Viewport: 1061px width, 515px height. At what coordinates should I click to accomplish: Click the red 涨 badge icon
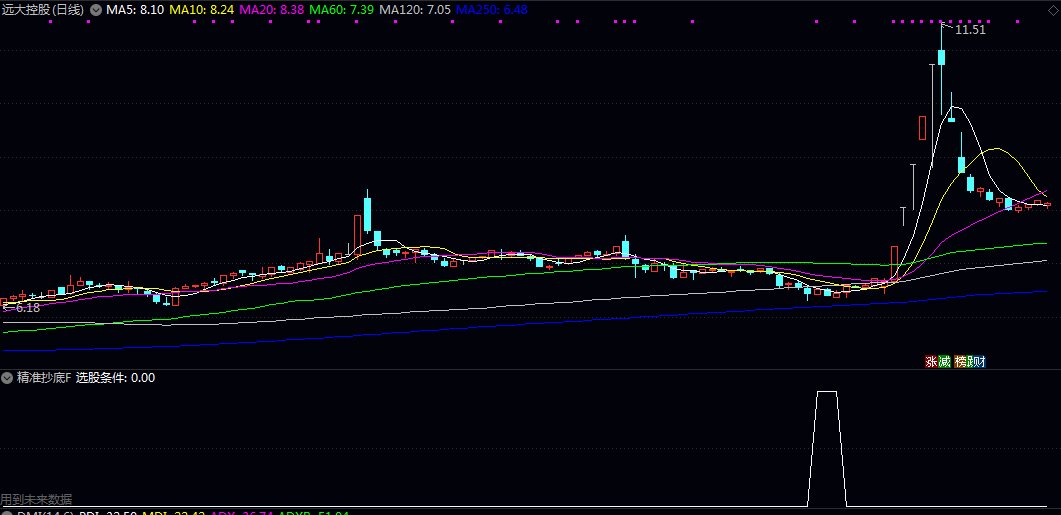coord(931,361)
